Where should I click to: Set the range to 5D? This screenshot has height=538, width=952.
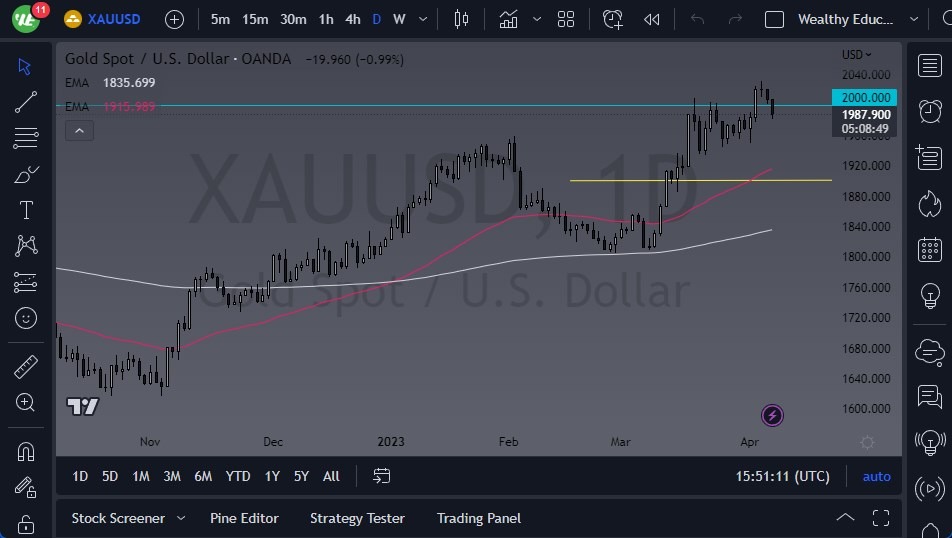pyautogui.click(x=110, y=476)
